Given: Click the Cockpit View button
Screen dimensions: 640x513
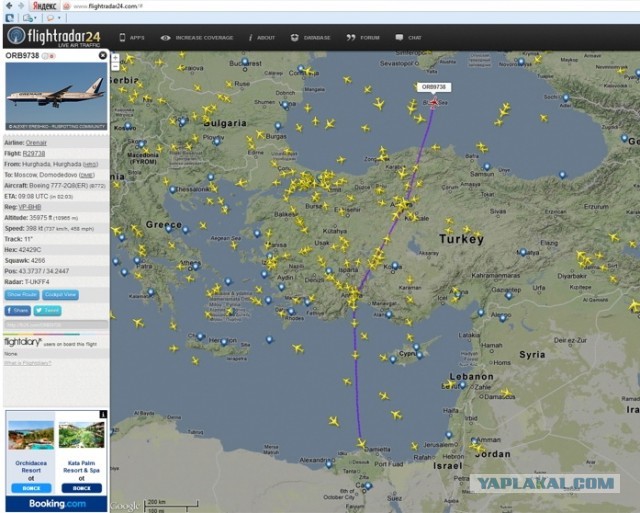Looking at the screenshot, I should coord(60,295).
